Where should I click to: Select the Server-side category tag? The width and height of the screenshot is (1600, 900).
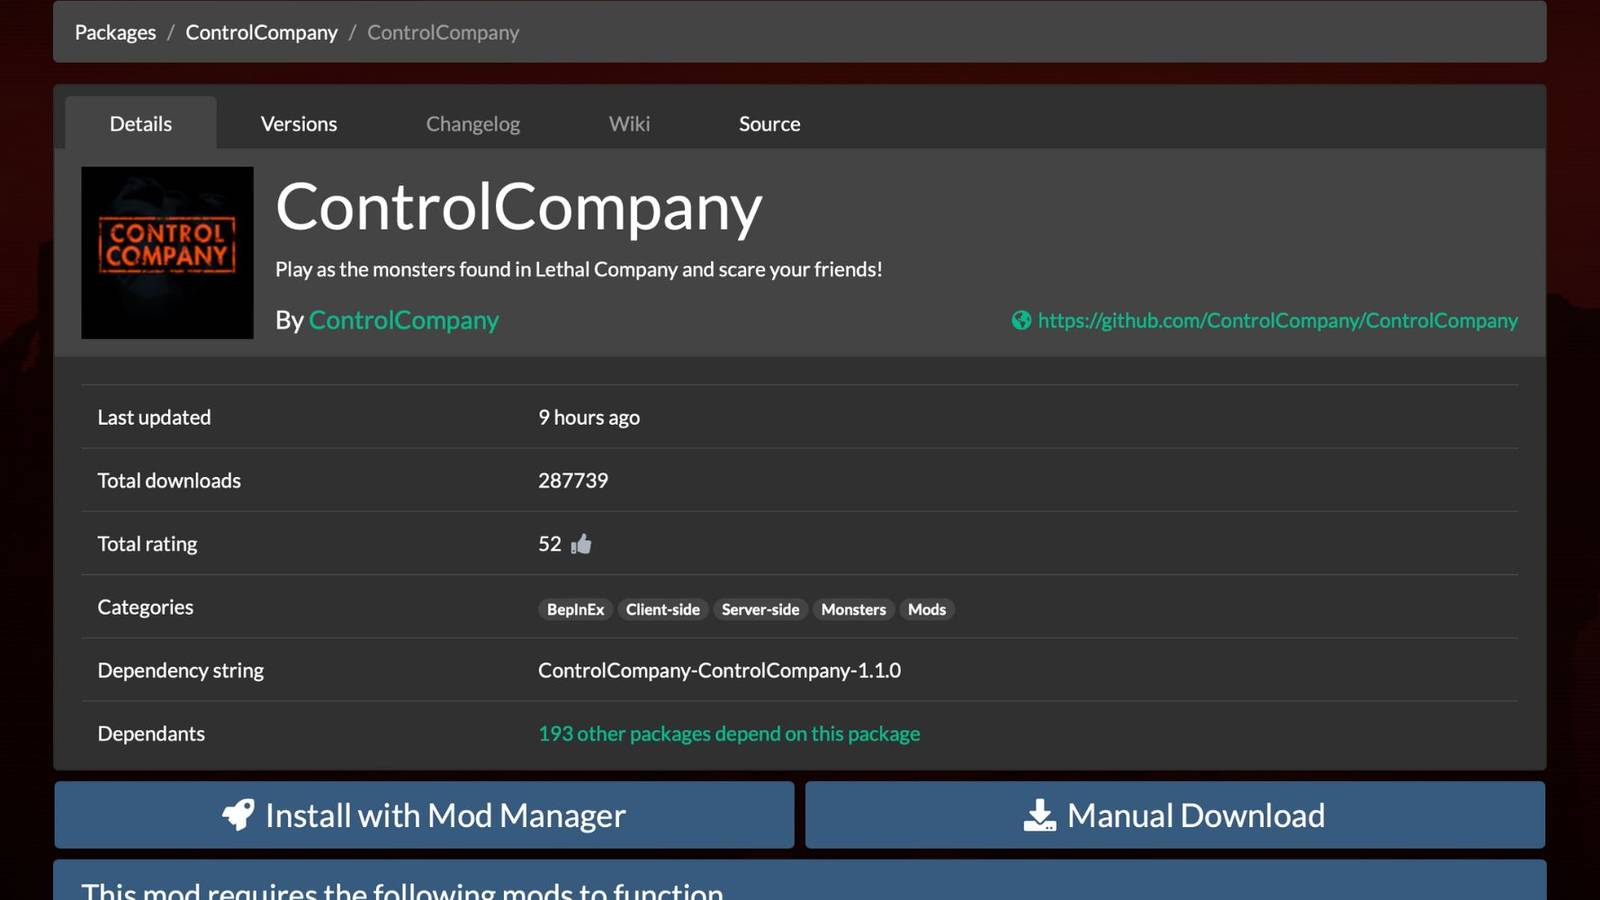tap(760, 609)
